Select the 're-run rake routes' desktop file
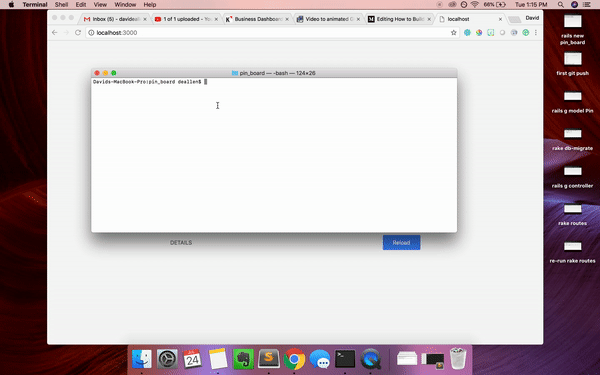 (572, 251)
